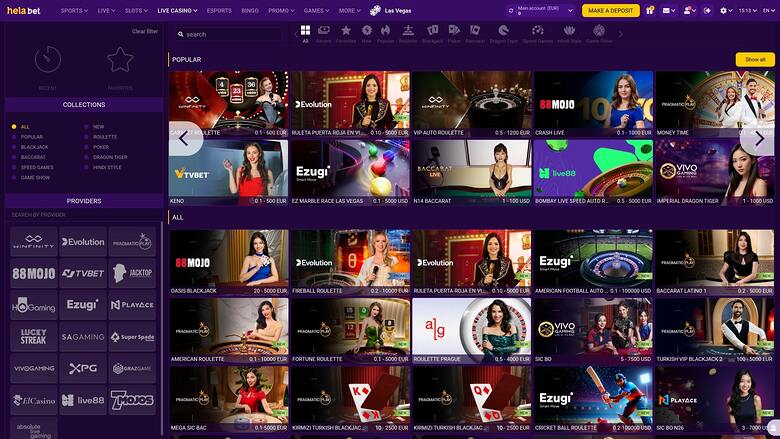780x439 pixels.
Task: Filter by Ezugi provider logo
Action: (x=83, y=305)
